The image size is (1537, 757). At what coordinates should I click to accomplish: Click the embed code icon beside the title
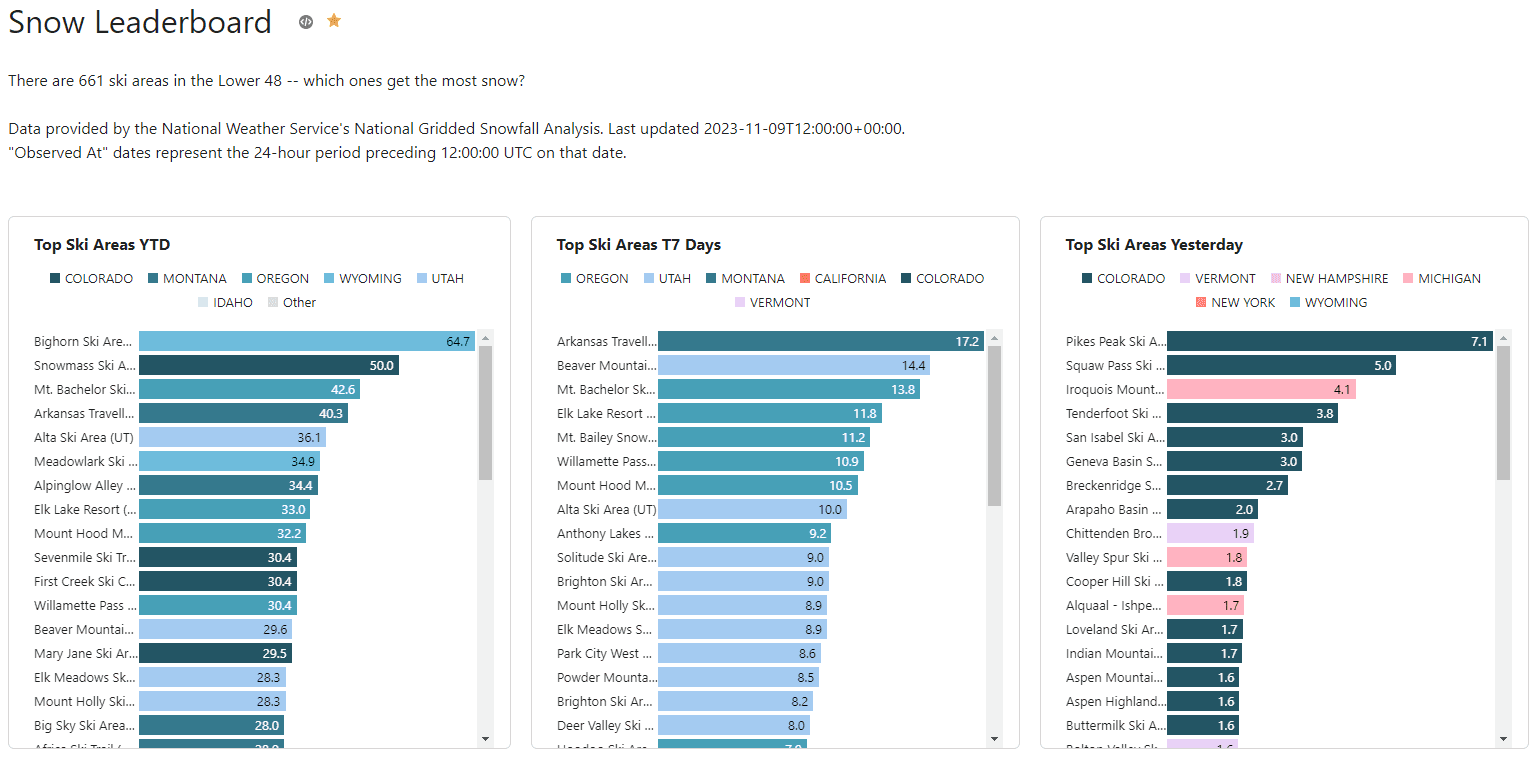point(306,22)
